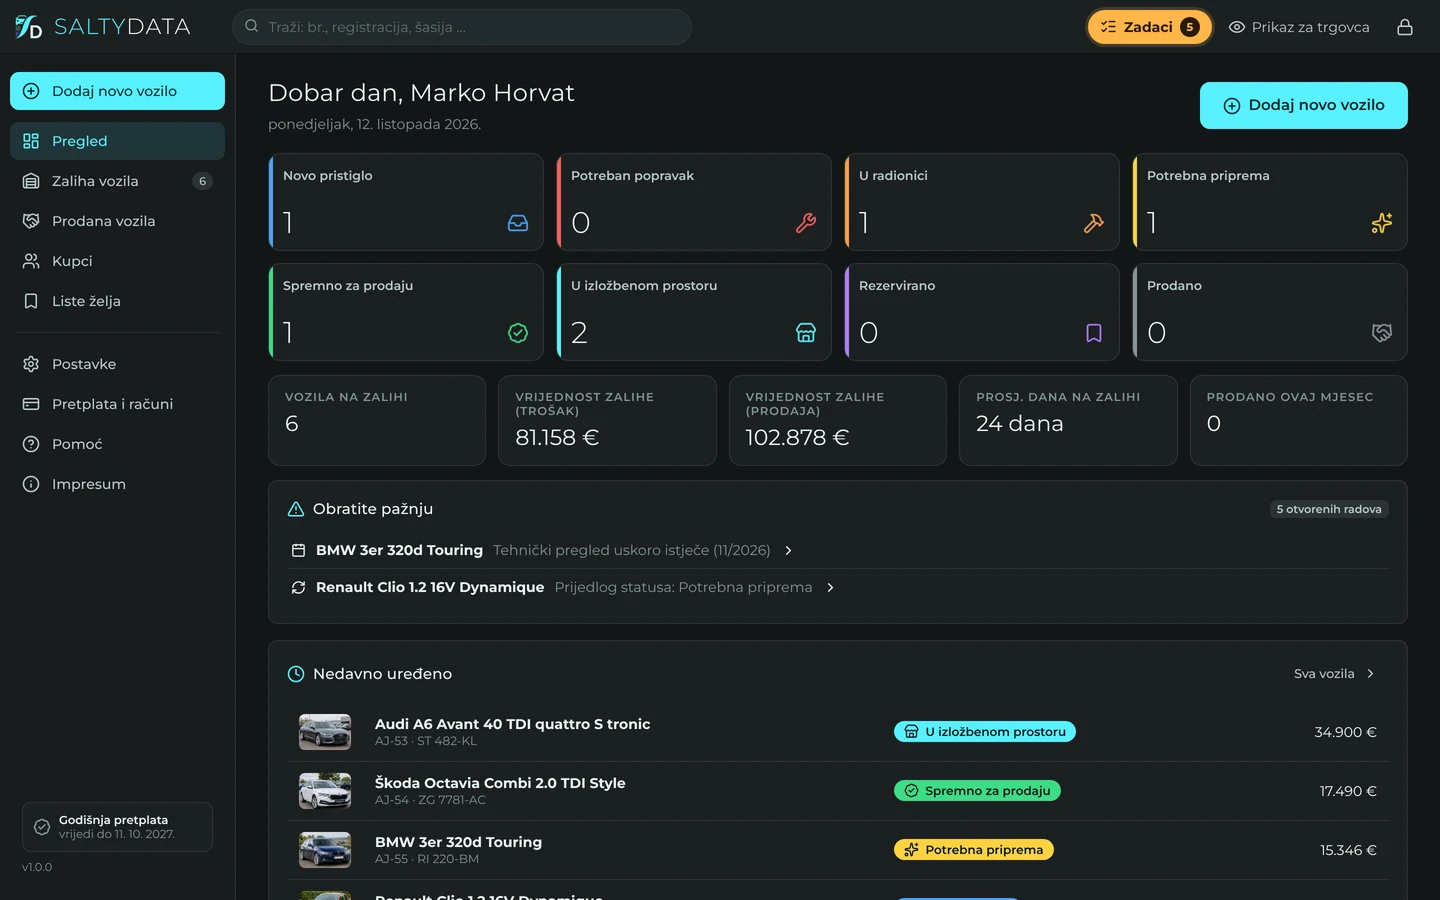Open Pomoć help page

click(x=117, y=444)
